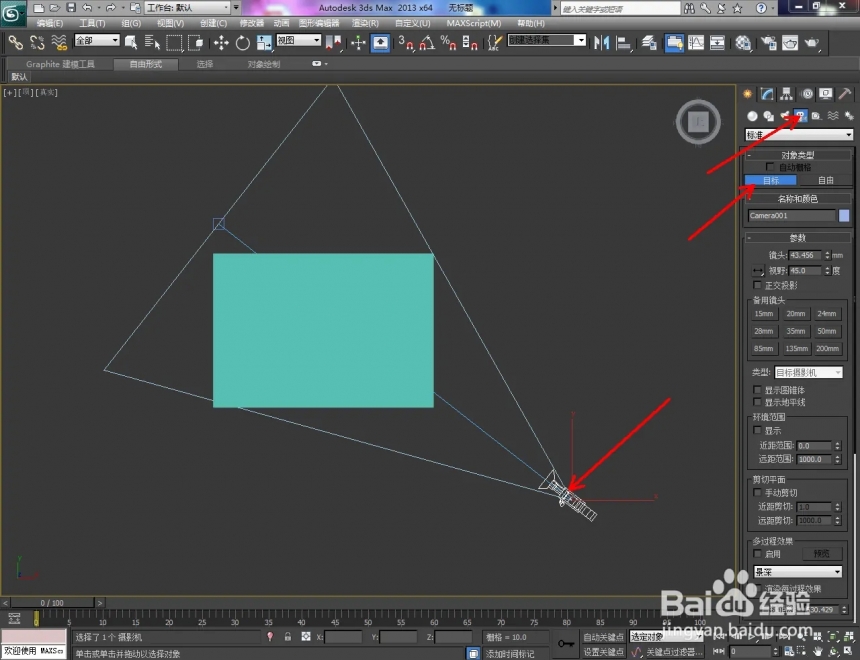Open the 景深 effect dropdown
The height and width of the screenshot is (660, 860).
pos(797,572)
